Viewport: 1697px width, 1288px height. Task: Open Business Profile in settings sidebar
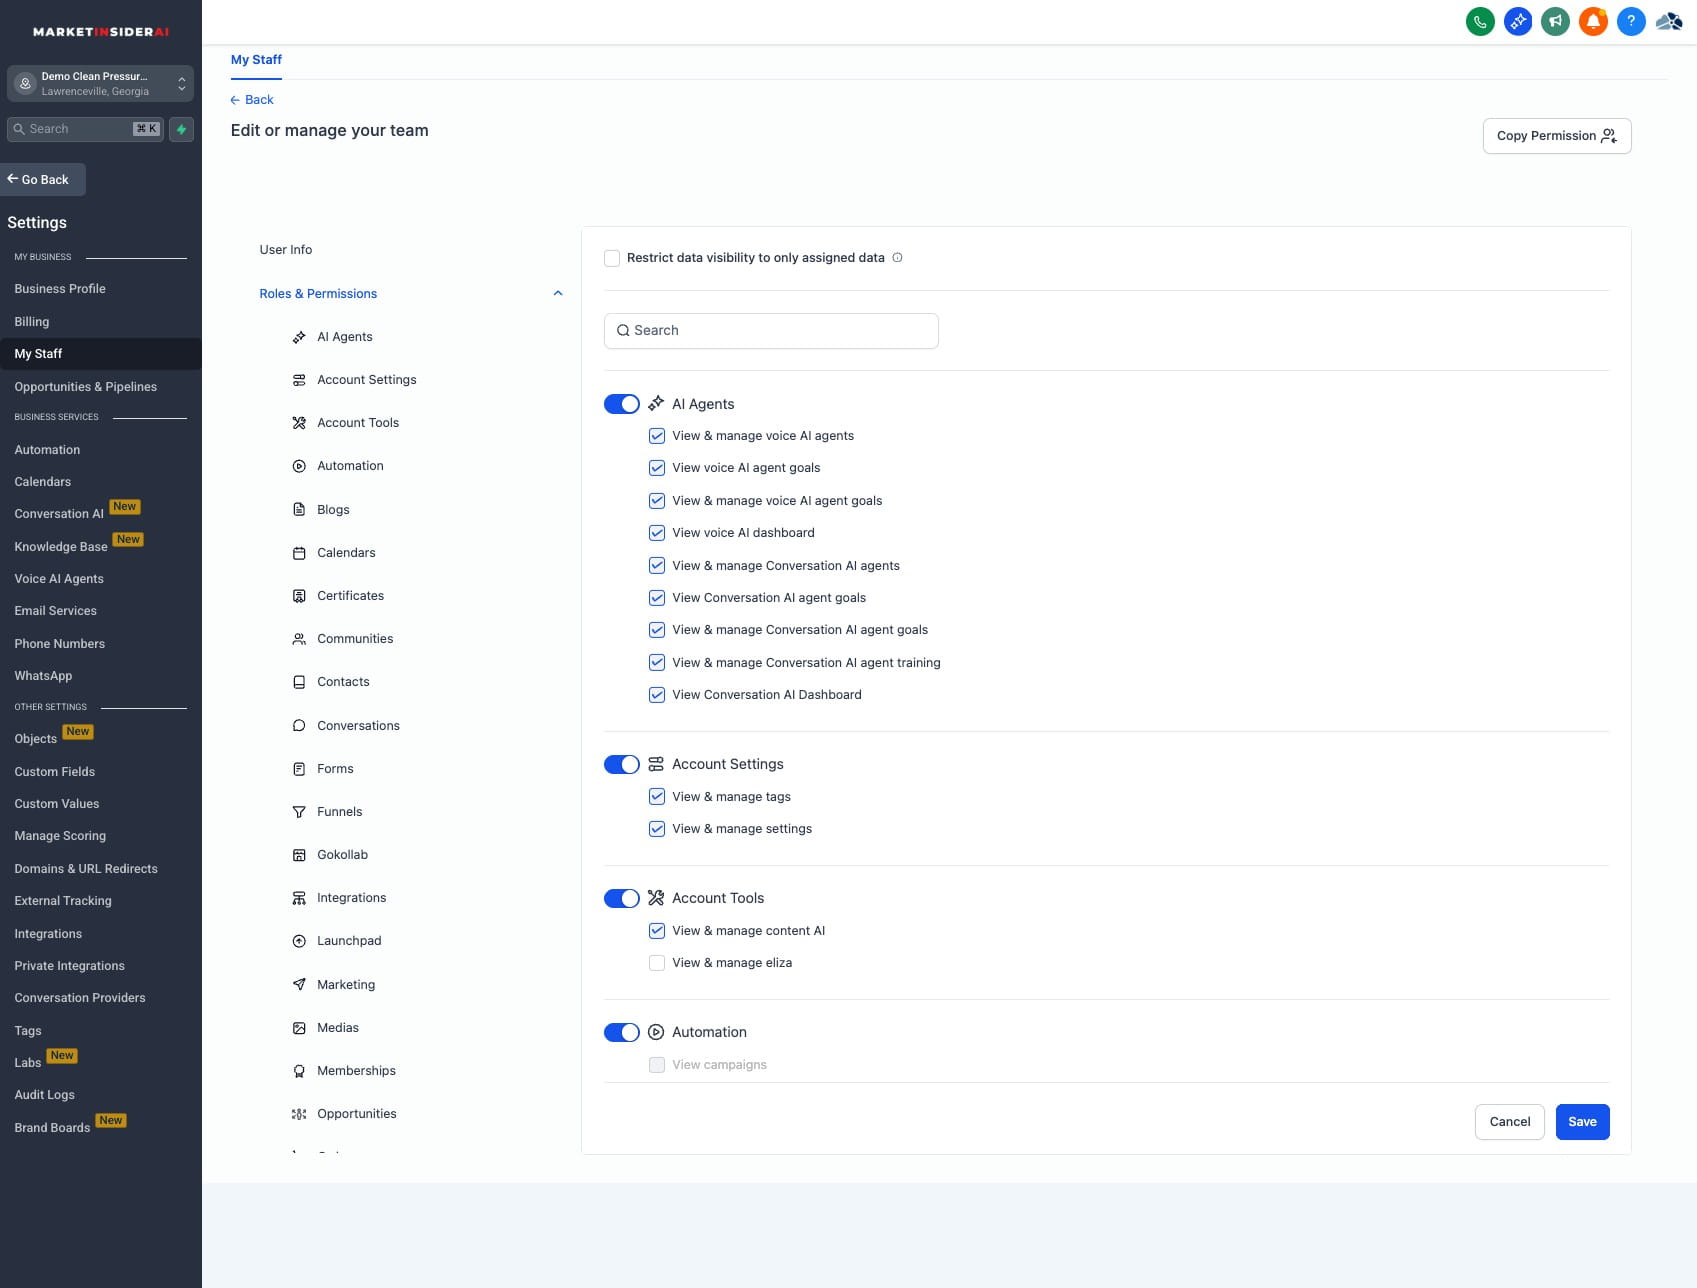click(60, 289)
